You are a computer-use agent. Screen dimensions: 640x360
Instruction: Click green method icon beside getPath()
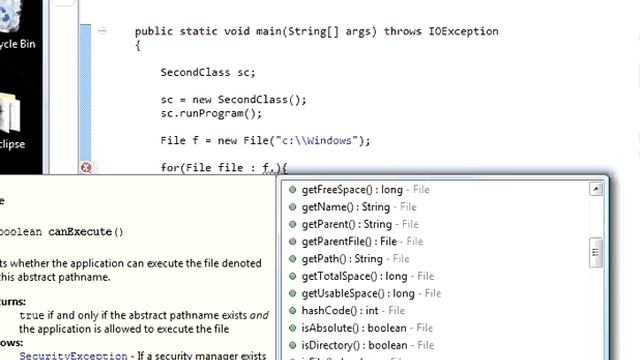292,259
